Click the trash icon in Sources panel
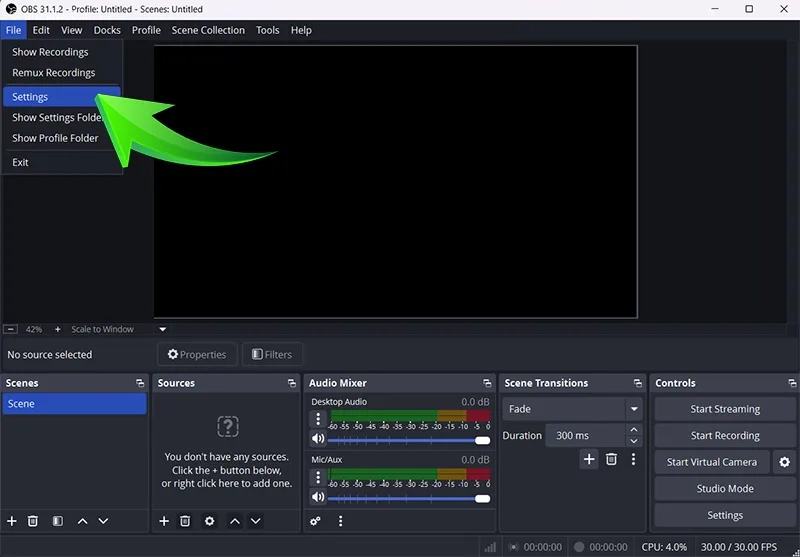Viewport: 800px width, 557px height. tap(185, 521)
